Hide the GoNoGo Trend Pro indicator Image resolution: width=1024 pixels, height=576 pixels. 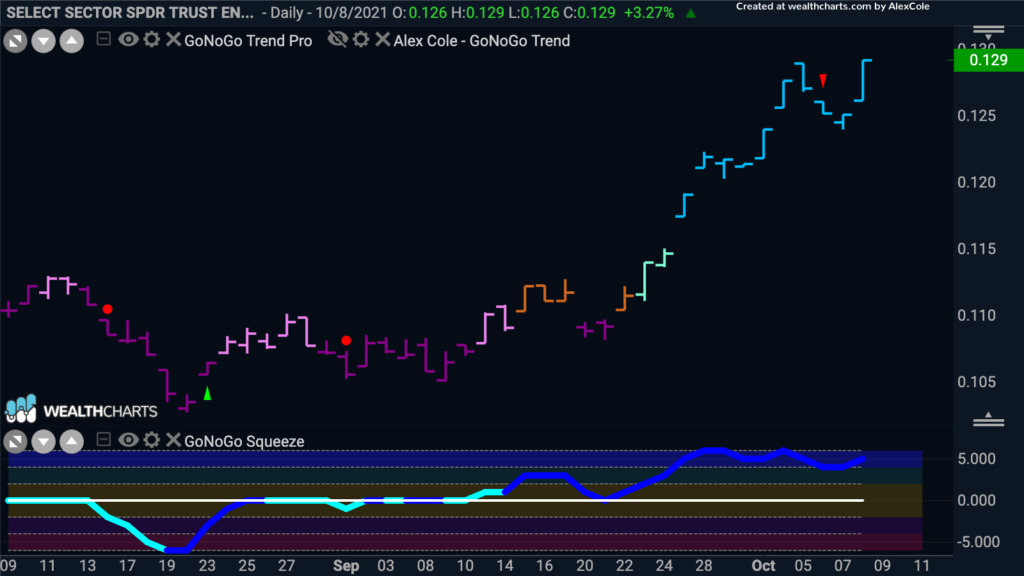pyautogui.click(x=128, y=39)
